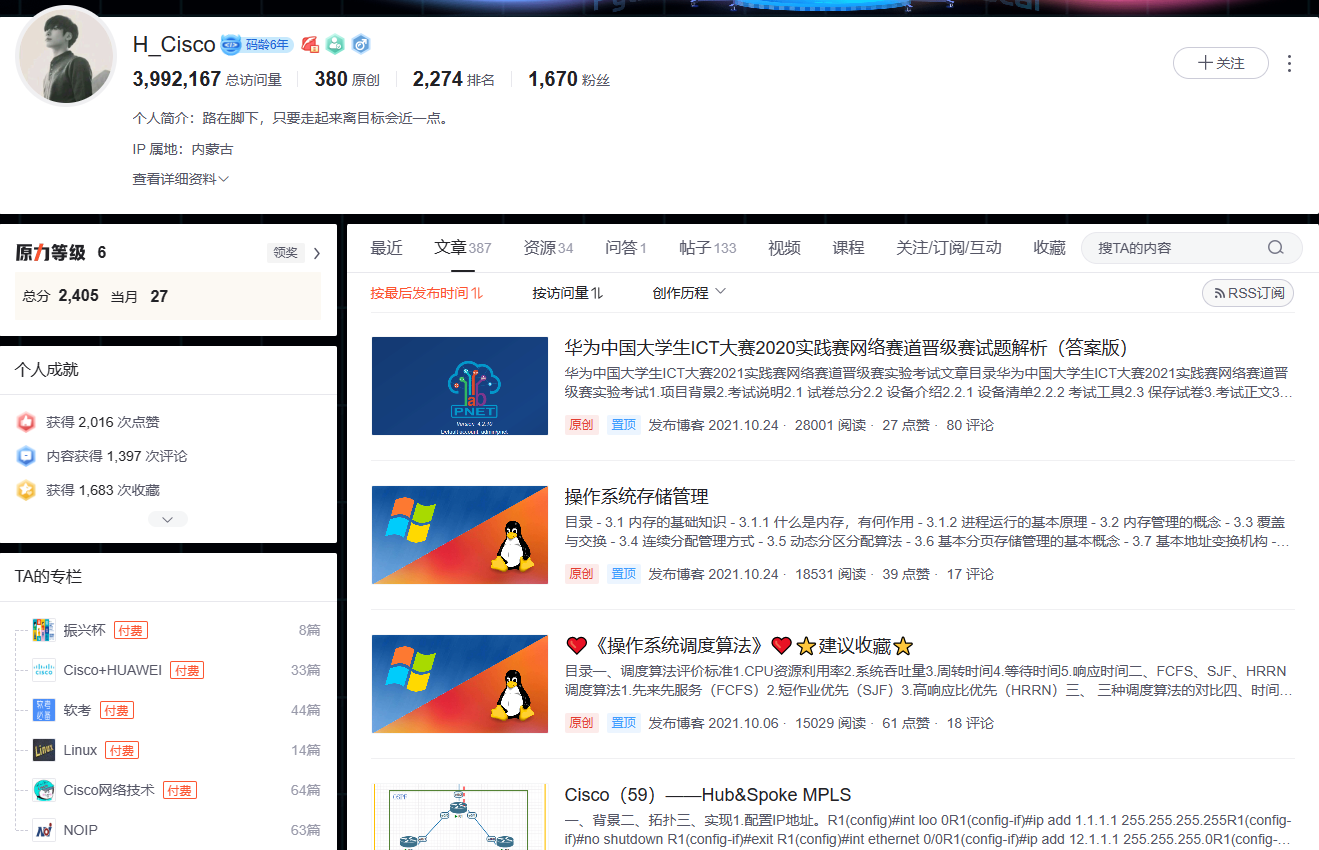Click the 置顶 tag on 操作系统存储管理
The image size is (1319, 850).
point(623,574)
